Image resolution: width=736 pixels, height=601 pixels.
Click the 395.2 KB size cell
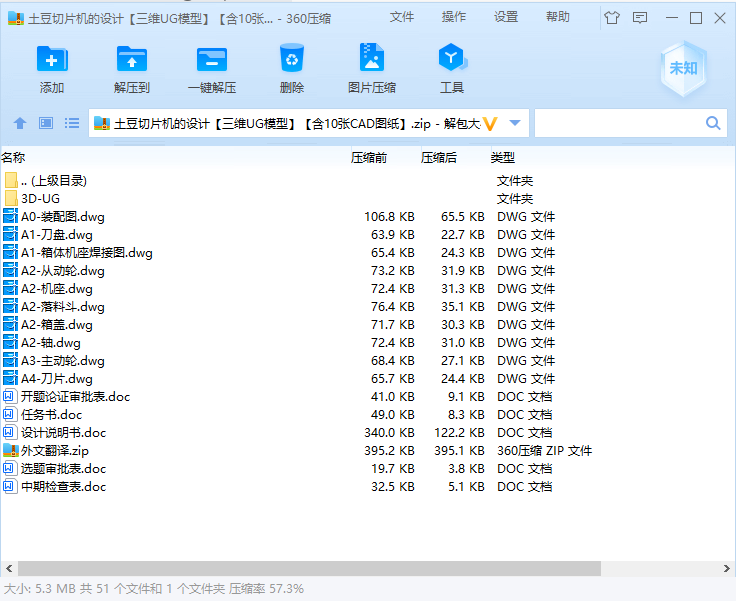(389, 451)
